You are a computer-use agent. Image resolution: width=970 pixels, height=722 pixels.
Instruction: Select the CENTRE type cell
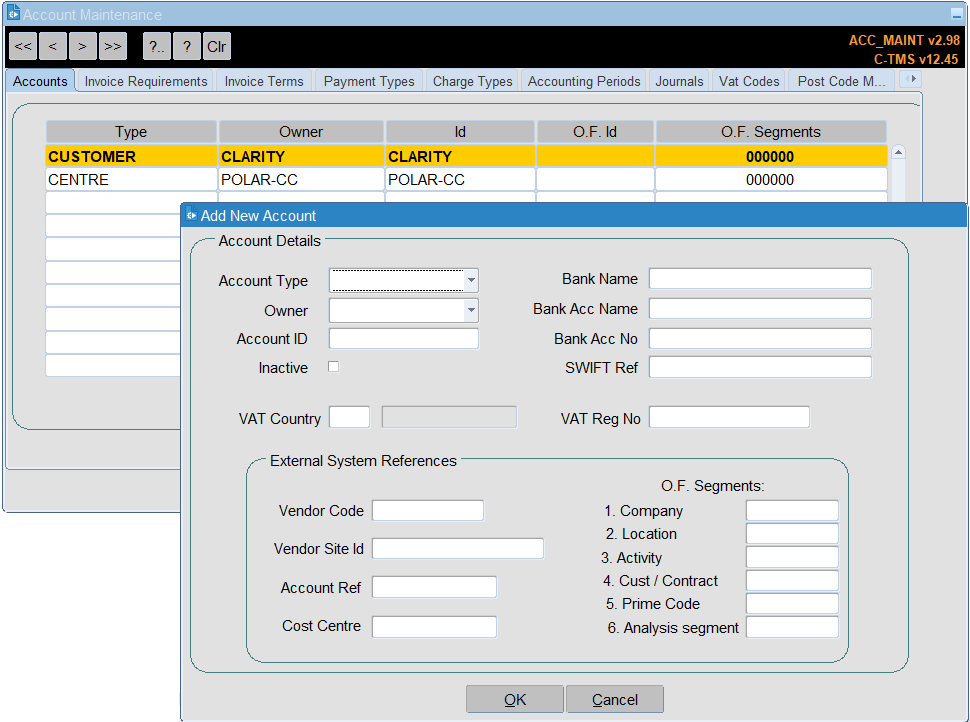coord(131,179)
